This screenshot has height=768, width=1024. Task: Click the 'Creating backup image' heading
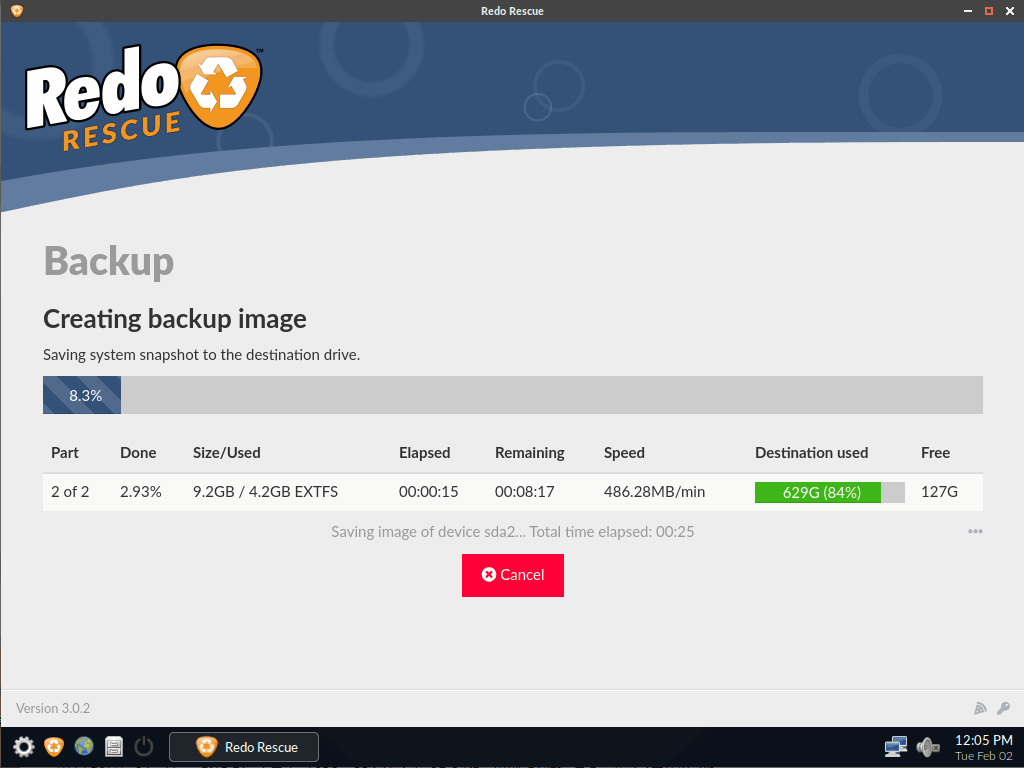click(x=175, y=319)
